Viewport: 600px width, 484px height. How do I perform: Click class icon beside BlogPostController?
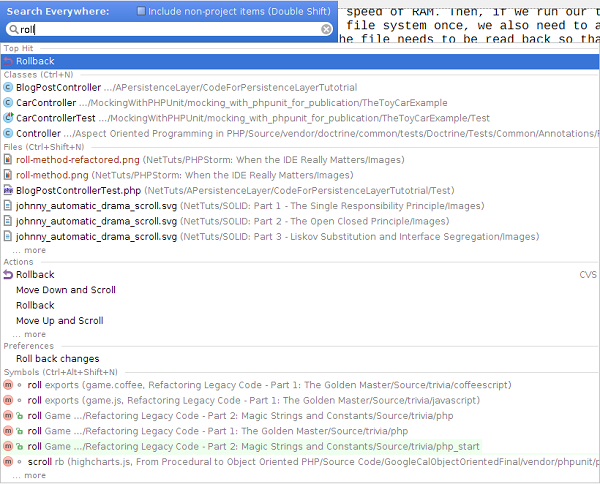8,87
